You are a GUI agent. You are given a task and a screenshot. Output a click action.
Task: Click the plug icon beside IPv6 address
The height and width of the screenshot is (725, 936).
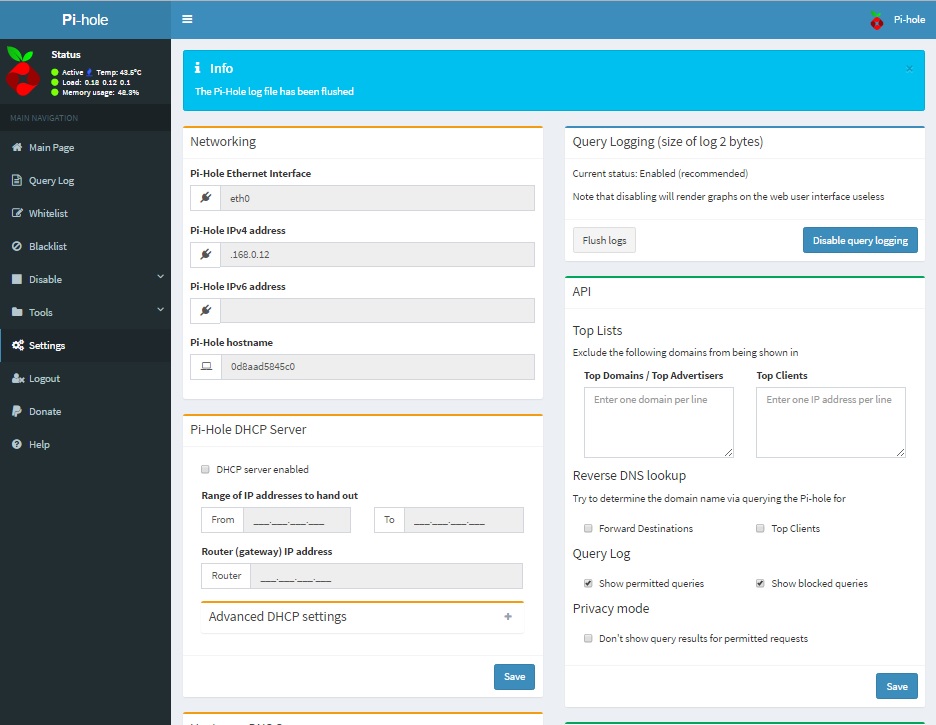coord(206,310)
